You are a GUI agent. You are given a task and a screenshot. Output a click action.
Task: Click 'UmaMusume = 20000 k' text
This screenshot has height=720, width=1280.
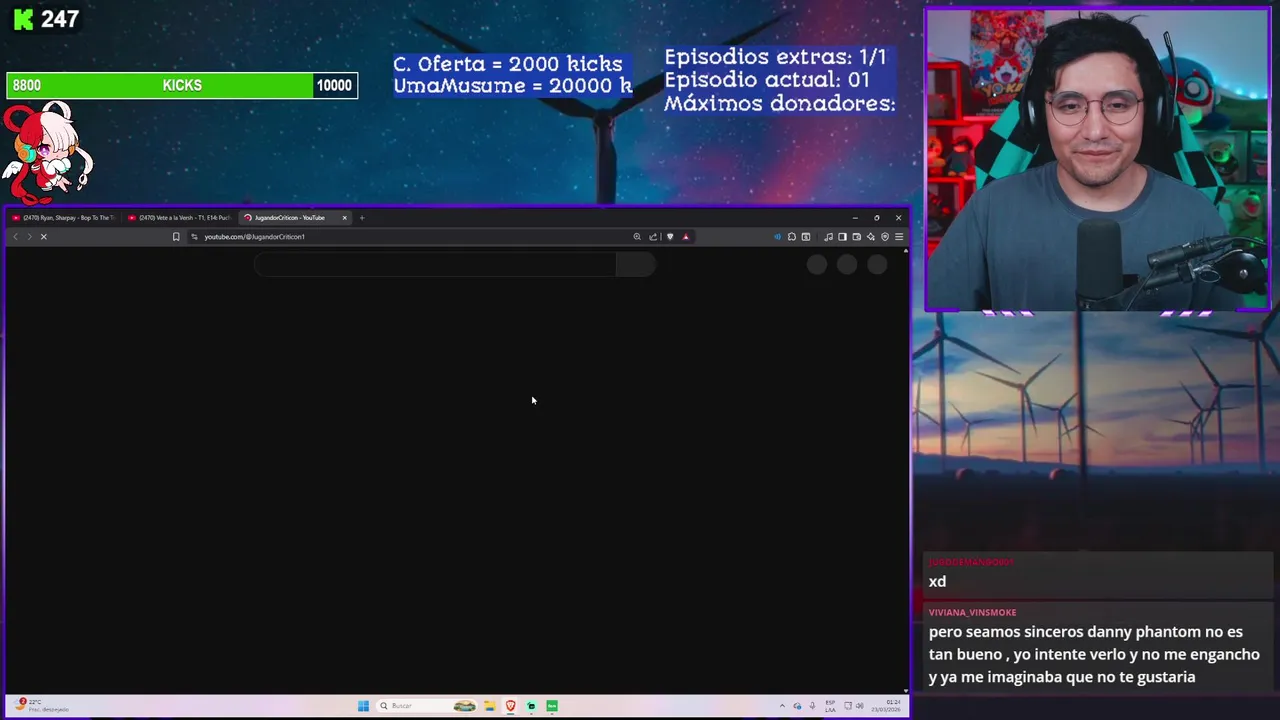[513, 86]
